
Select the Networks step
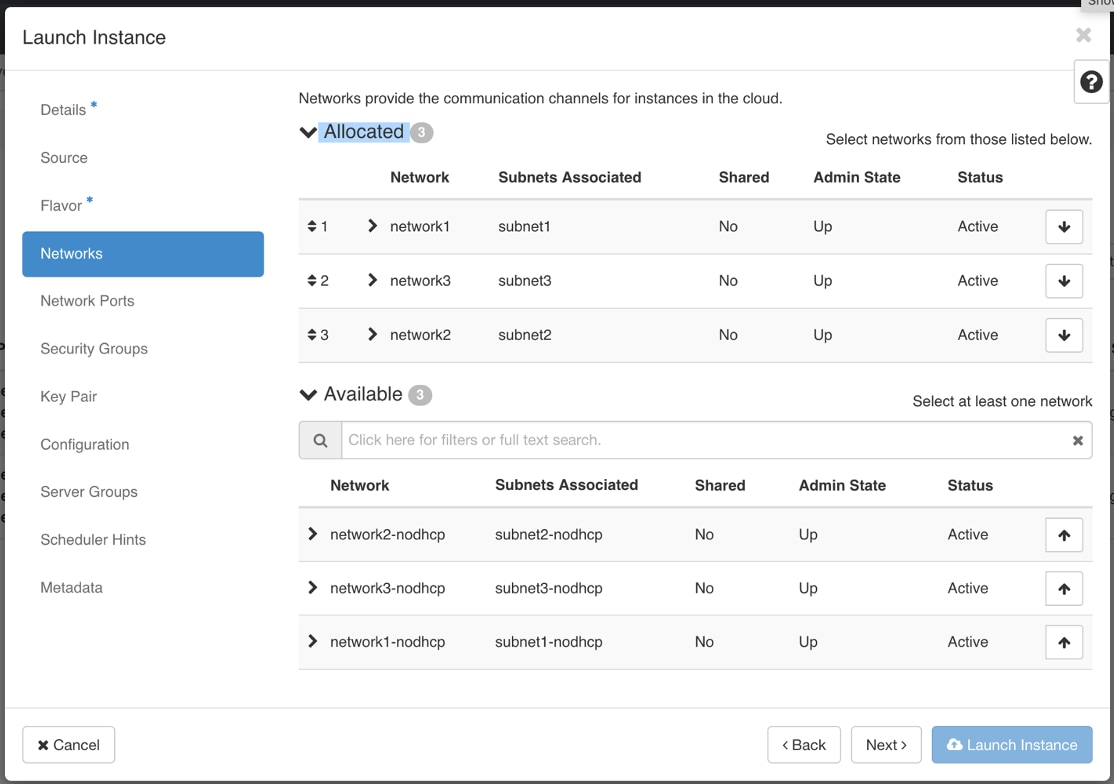[x=143, y=254]
